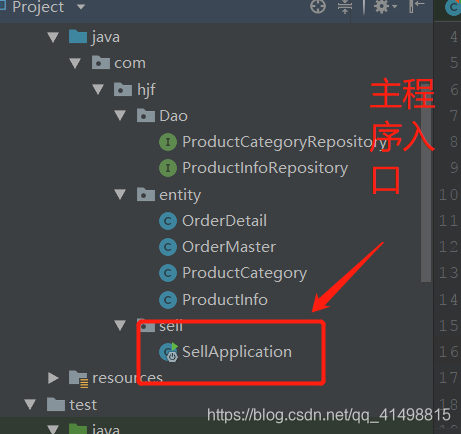This screenshot has width=461, height=434.
Task: Click the Hide panel icon
Action: [417, 6]
